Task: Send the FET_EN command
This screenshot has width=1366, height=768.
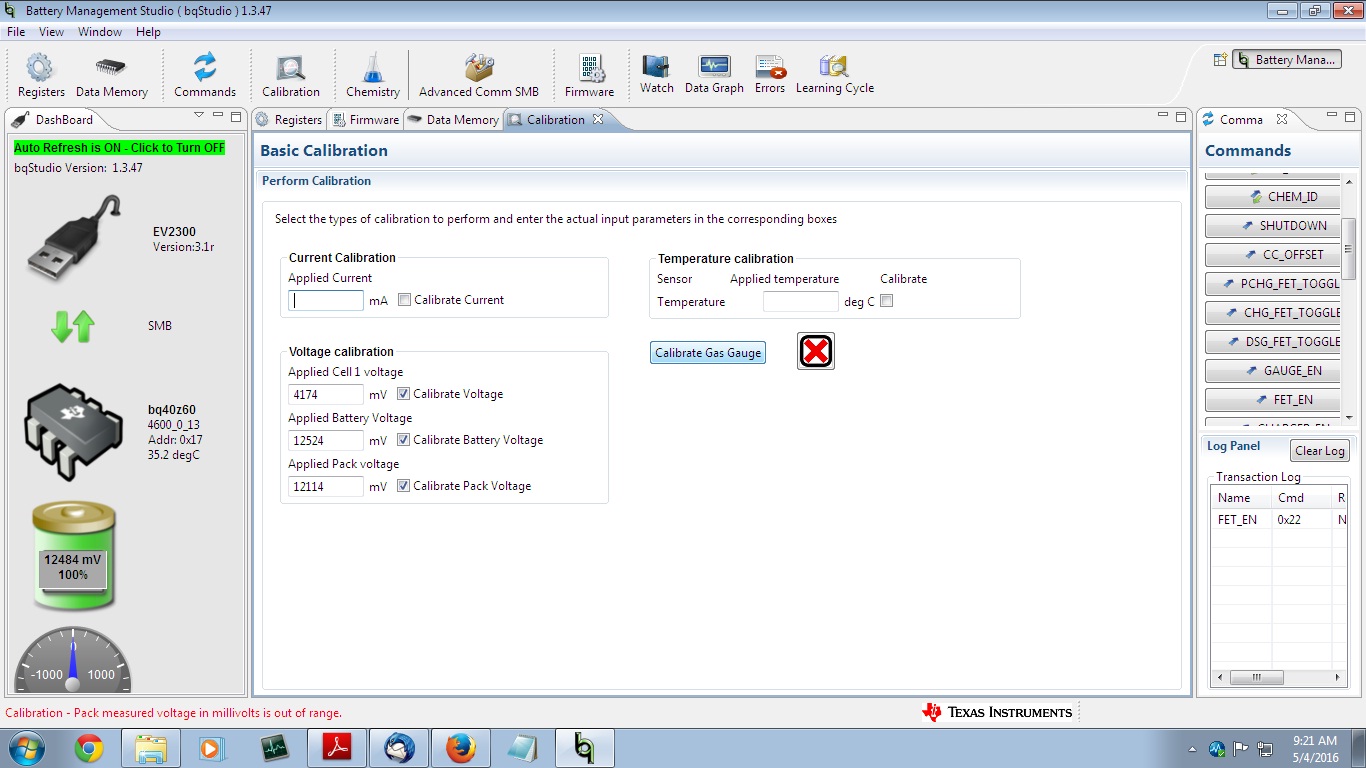Action: click(x=1273, y=400)
